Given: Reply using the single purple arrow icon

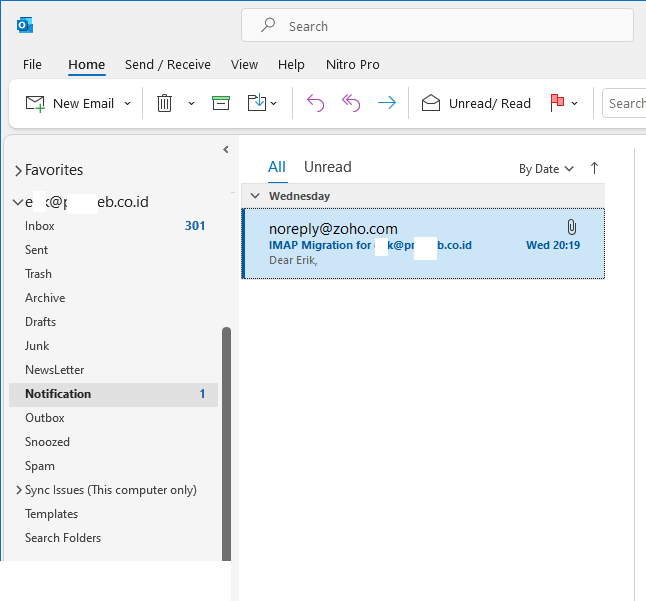Looking at the screenshot, I should click(316, 103).
